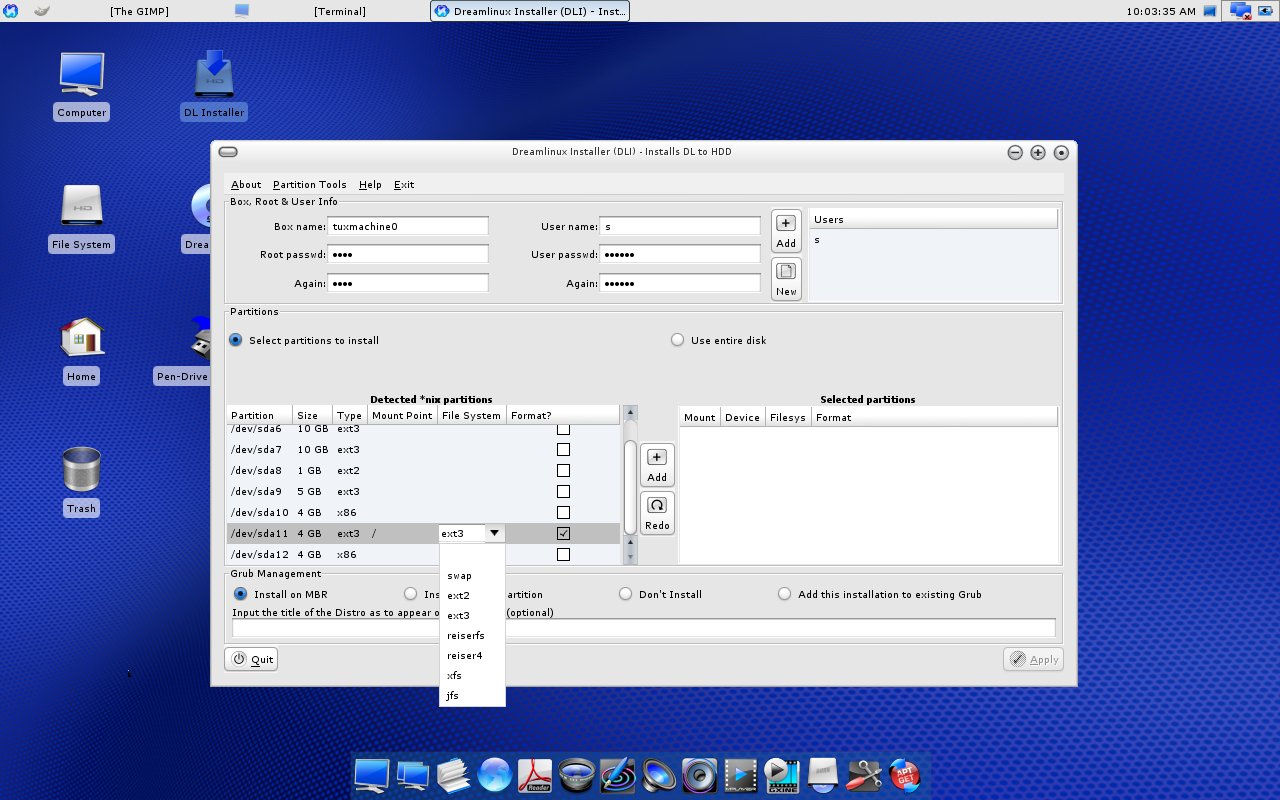This screenshot has width=1280, height=800.
Task: Open the Trash desktop icon
Action: pos(81,482)
